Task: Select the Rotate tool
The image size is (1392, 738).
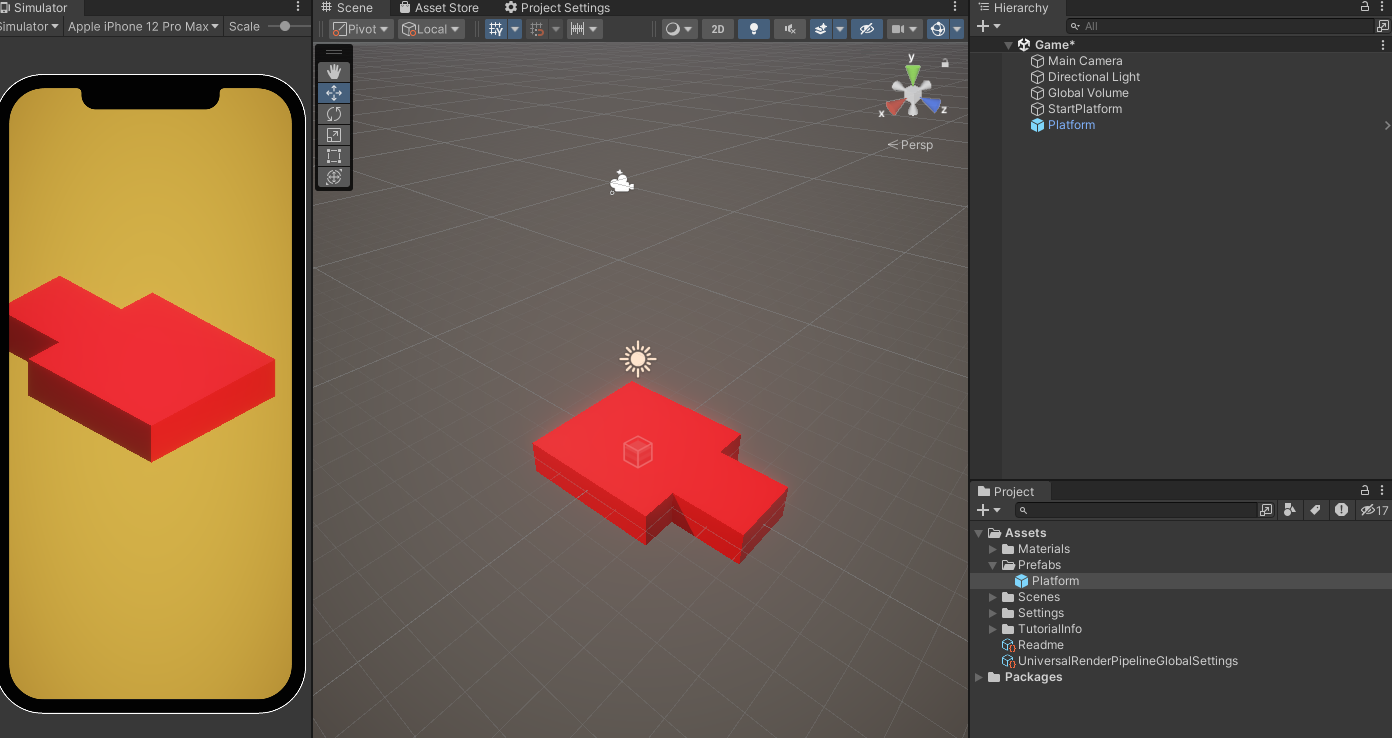Action: 334,114
